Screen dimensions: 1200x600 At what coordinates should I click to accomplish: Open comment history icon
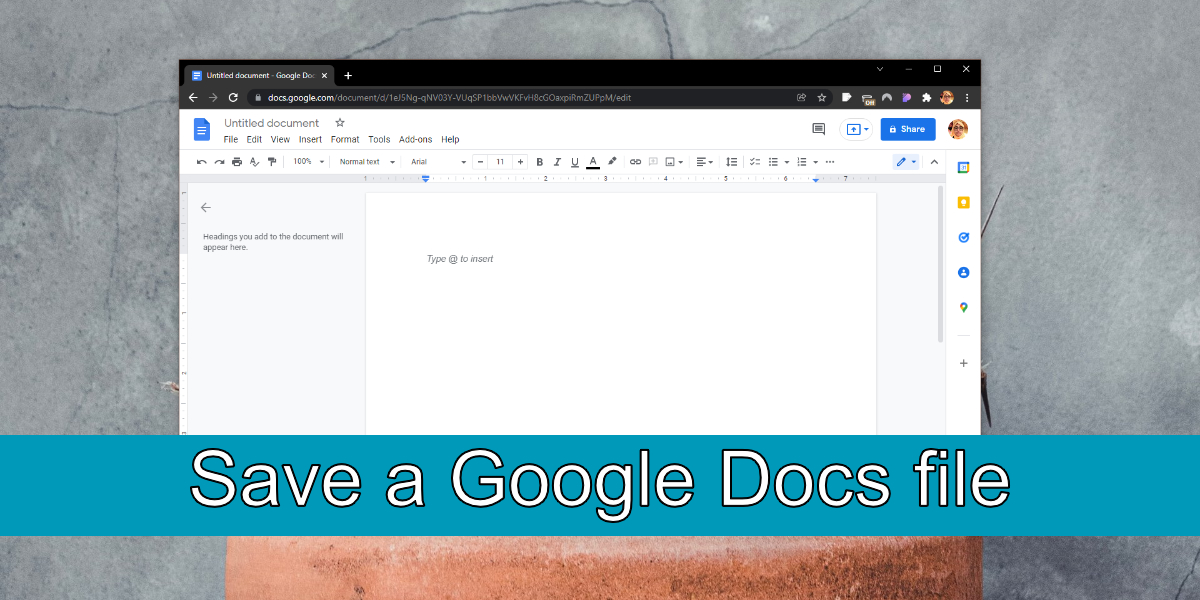coord(819,129)
